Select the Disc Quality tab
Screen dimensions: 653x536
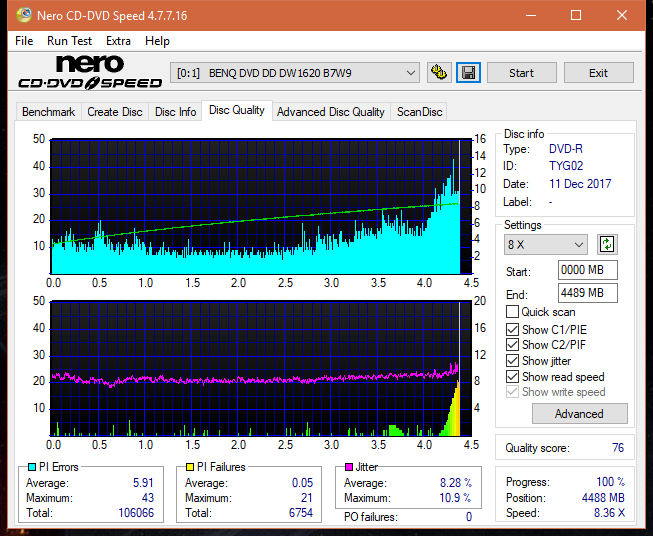tap(237, 110)
